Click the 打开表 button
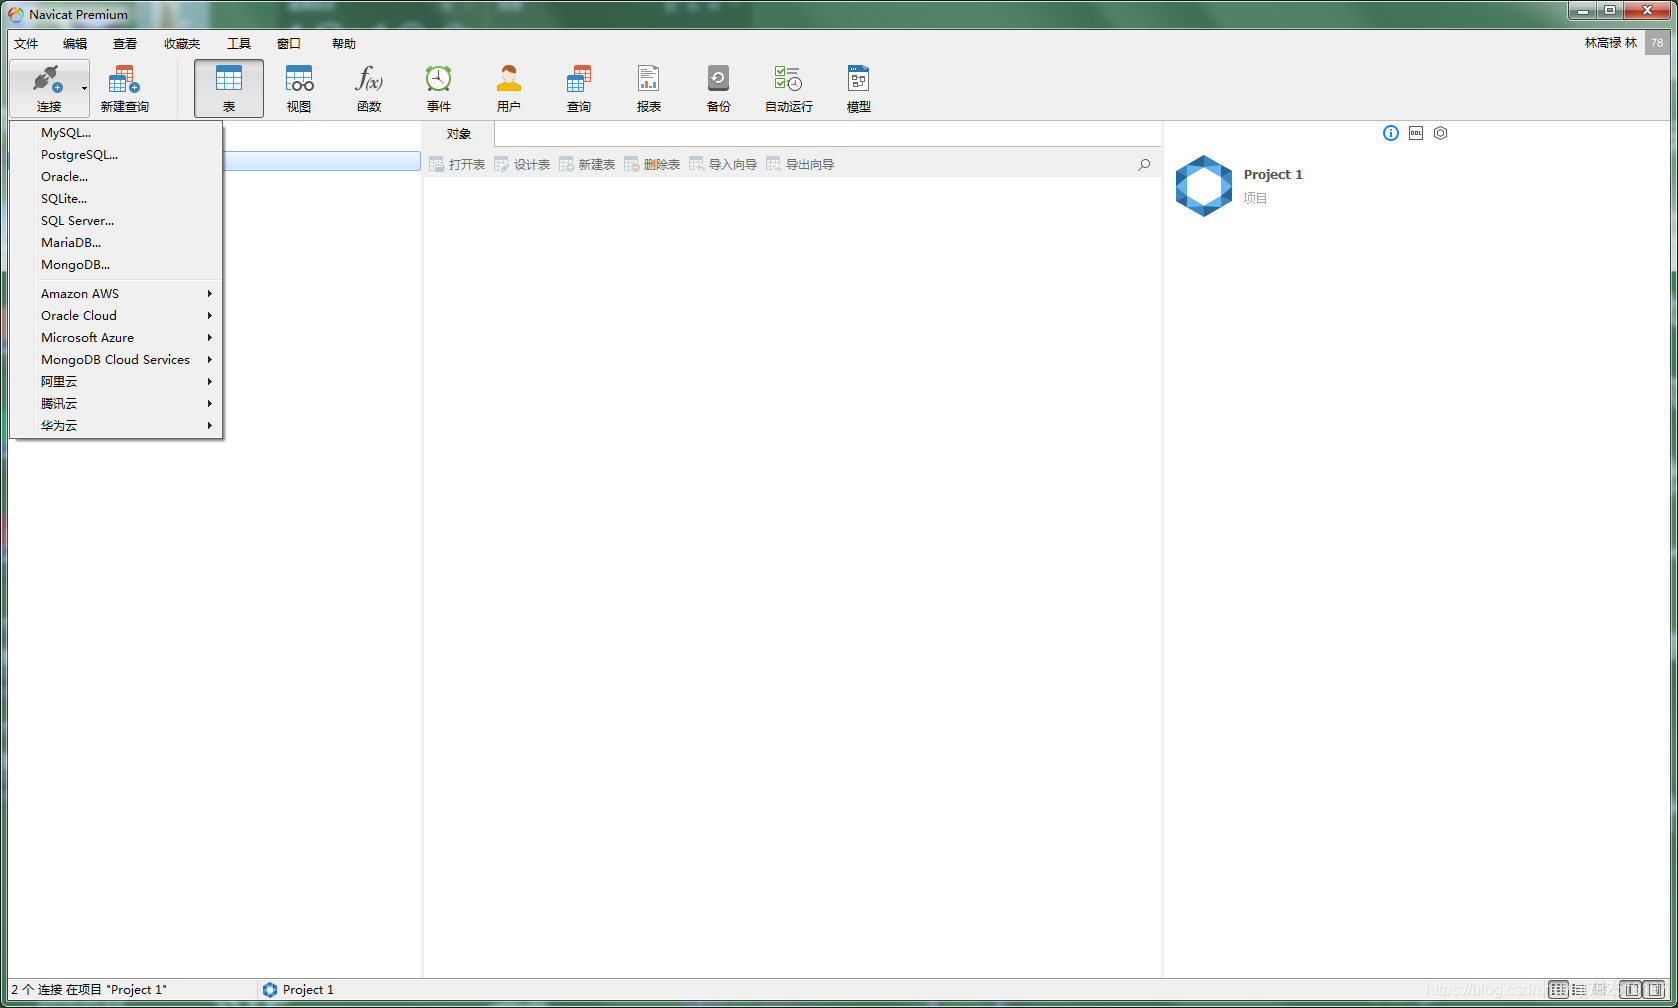 click(x=457, y=164)
